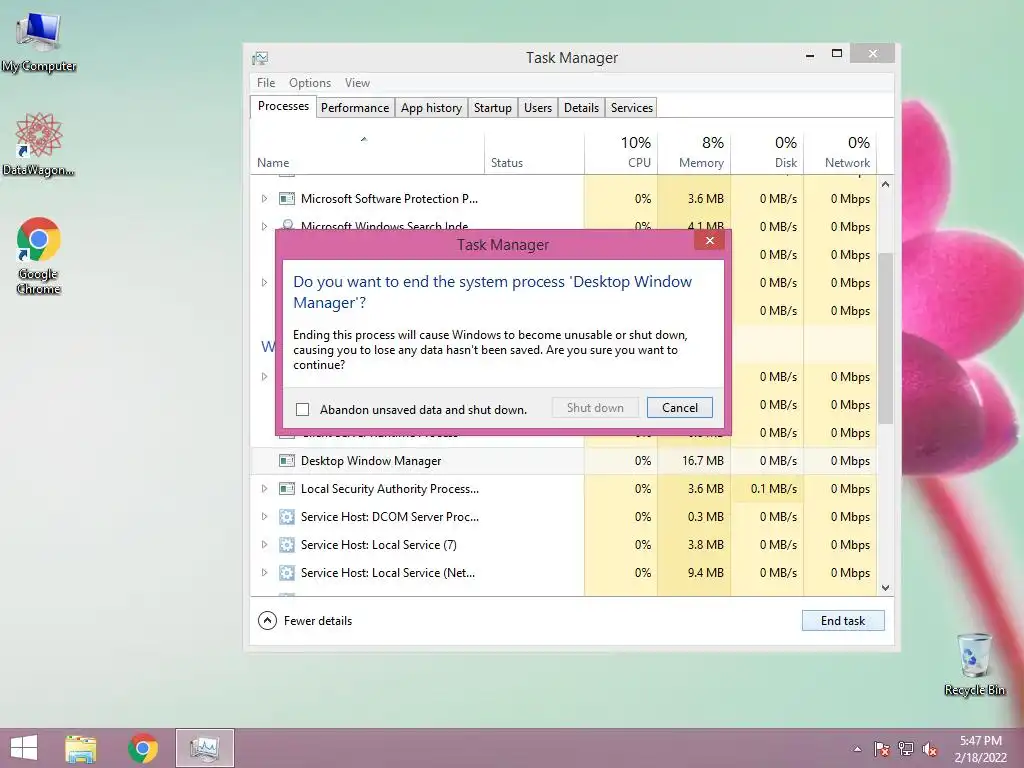Select the Desktop Window Manager row name
1024x768 pixels.
click(371, 461)
